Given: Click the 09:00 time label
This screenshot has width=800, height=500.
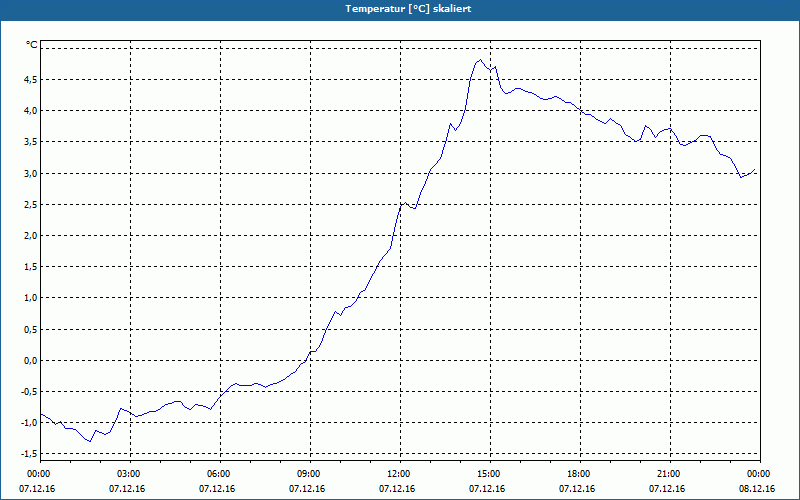Looking at the screenshot, I should point(310,474).
